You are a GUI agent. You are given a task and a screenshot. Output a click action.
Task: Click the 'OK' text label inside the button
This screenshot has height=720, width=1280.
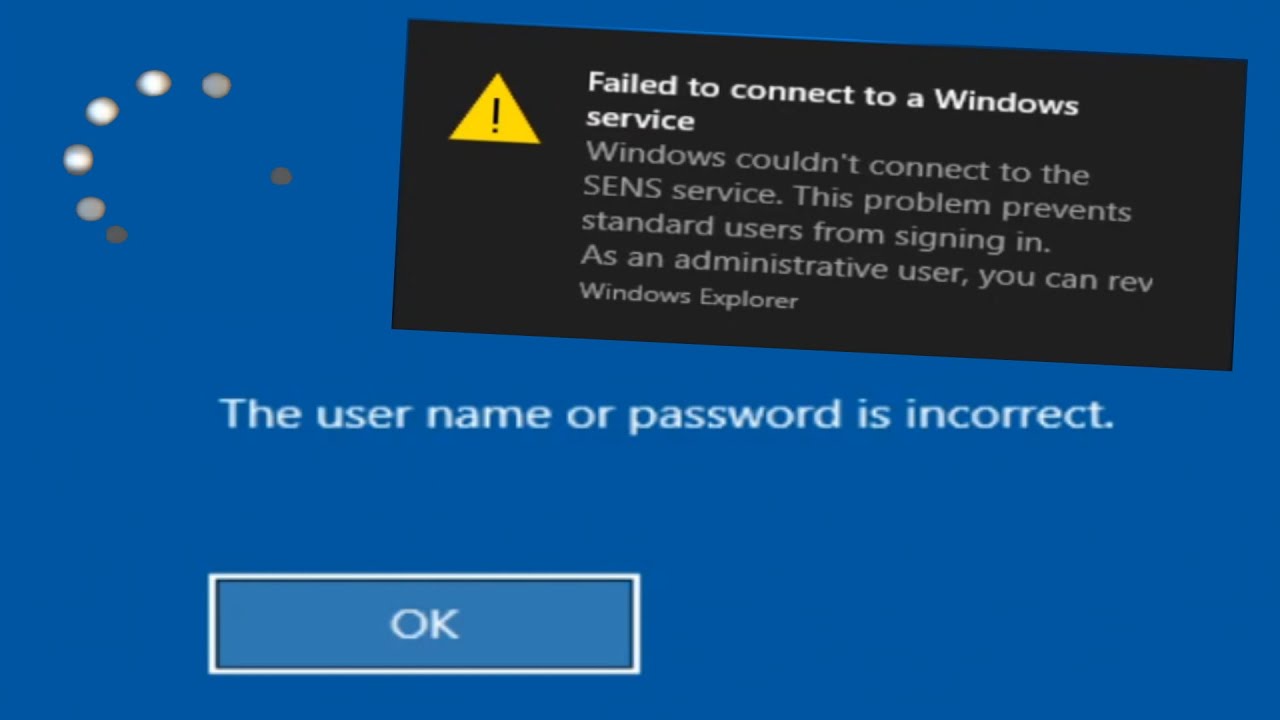(x=425, y=624)
